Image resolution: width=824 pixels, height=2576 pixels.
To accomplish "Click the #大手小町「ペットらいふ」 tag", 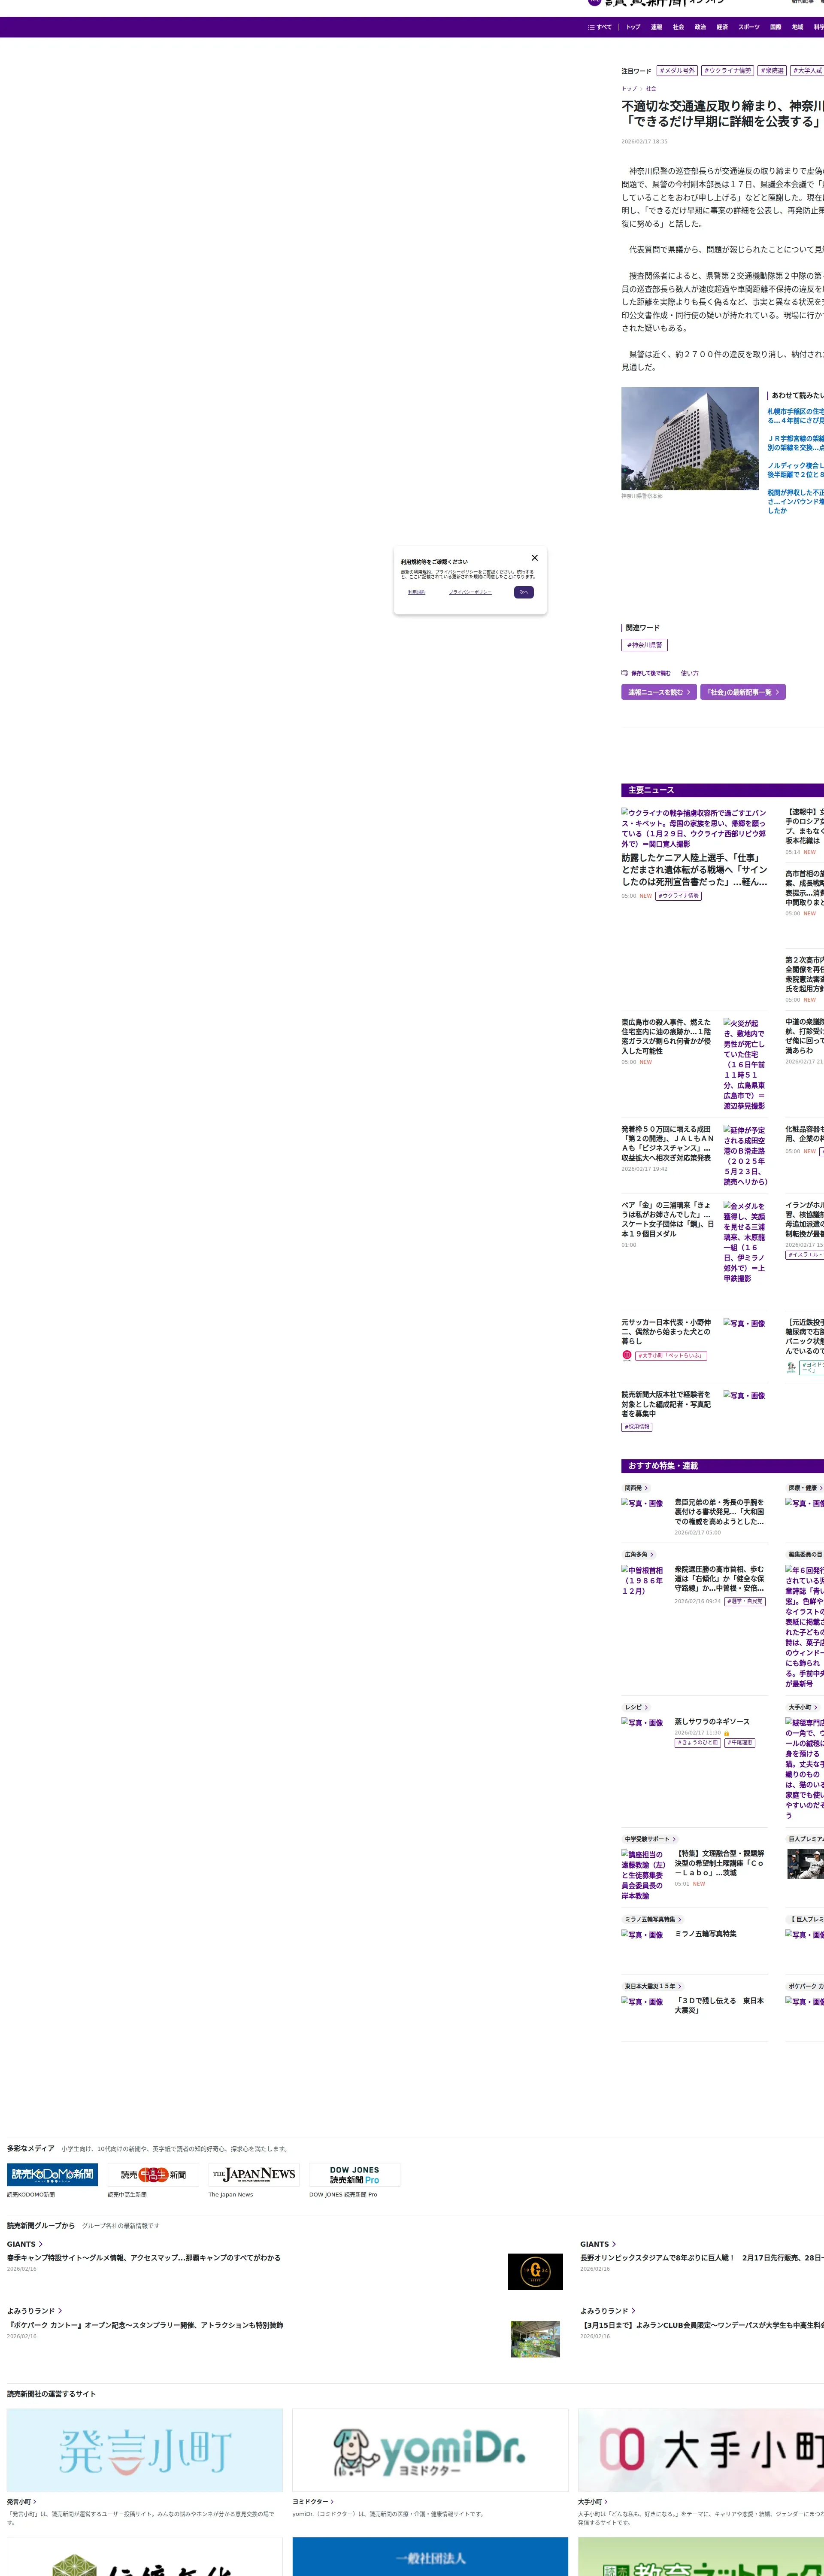I will click(671, 1356).
